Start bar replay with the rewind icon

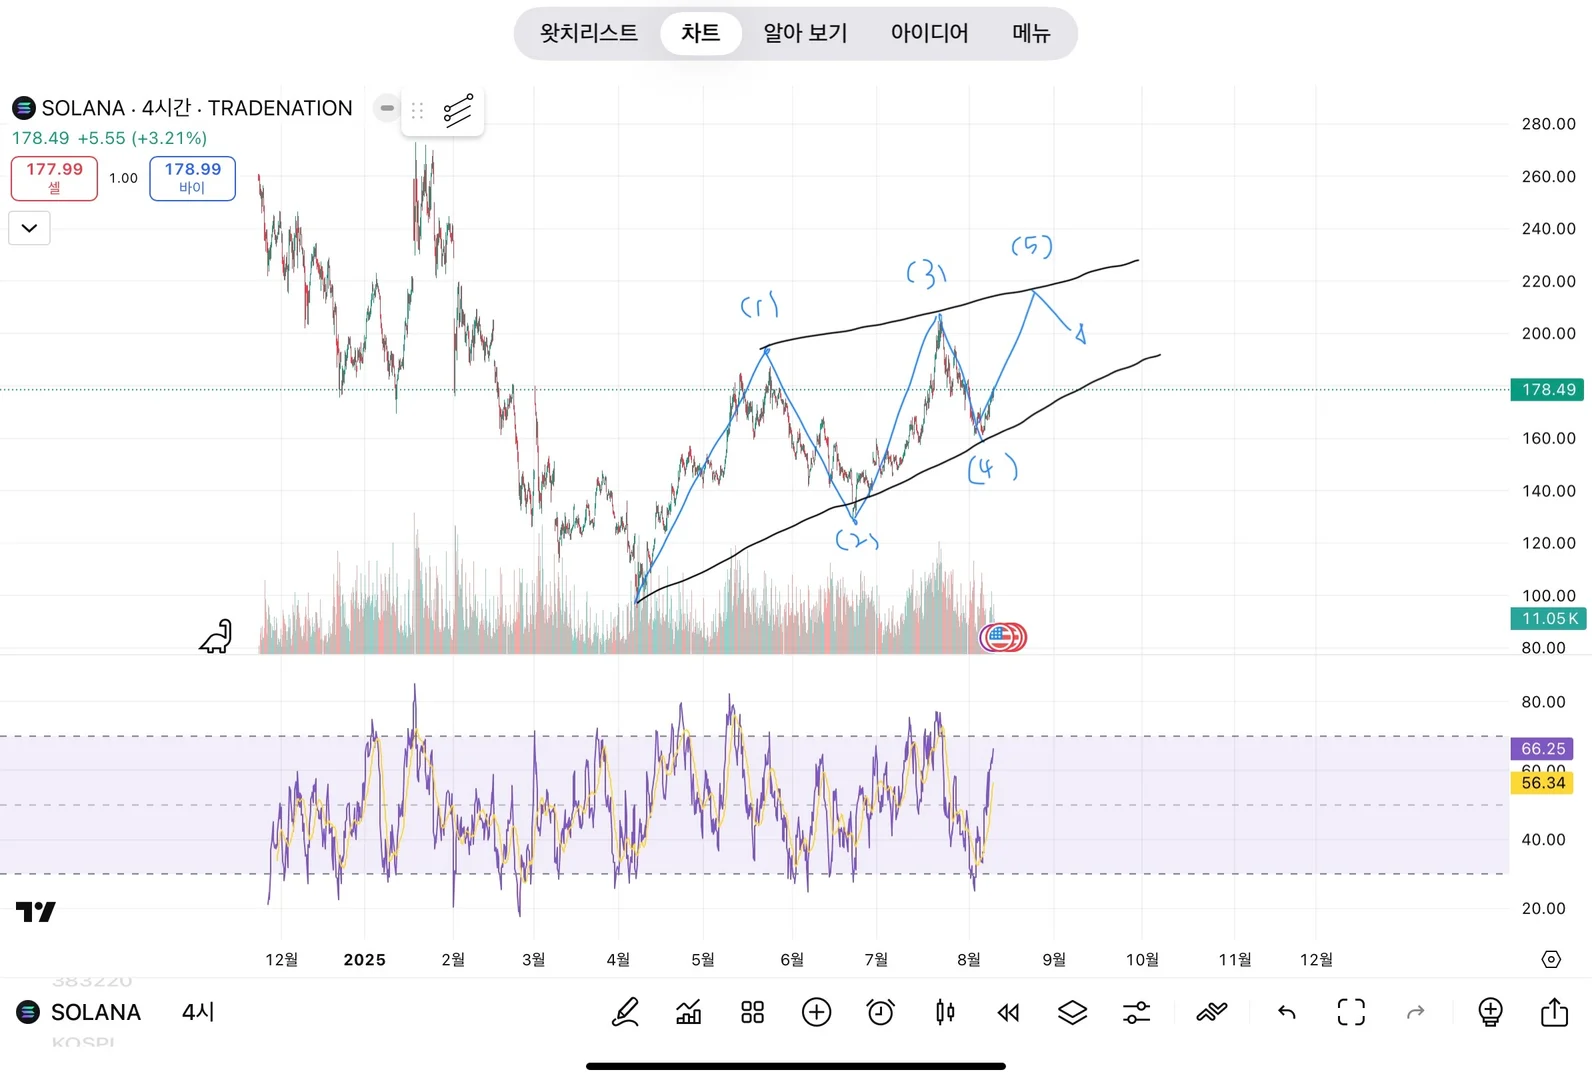(x=1008, y=1013)
